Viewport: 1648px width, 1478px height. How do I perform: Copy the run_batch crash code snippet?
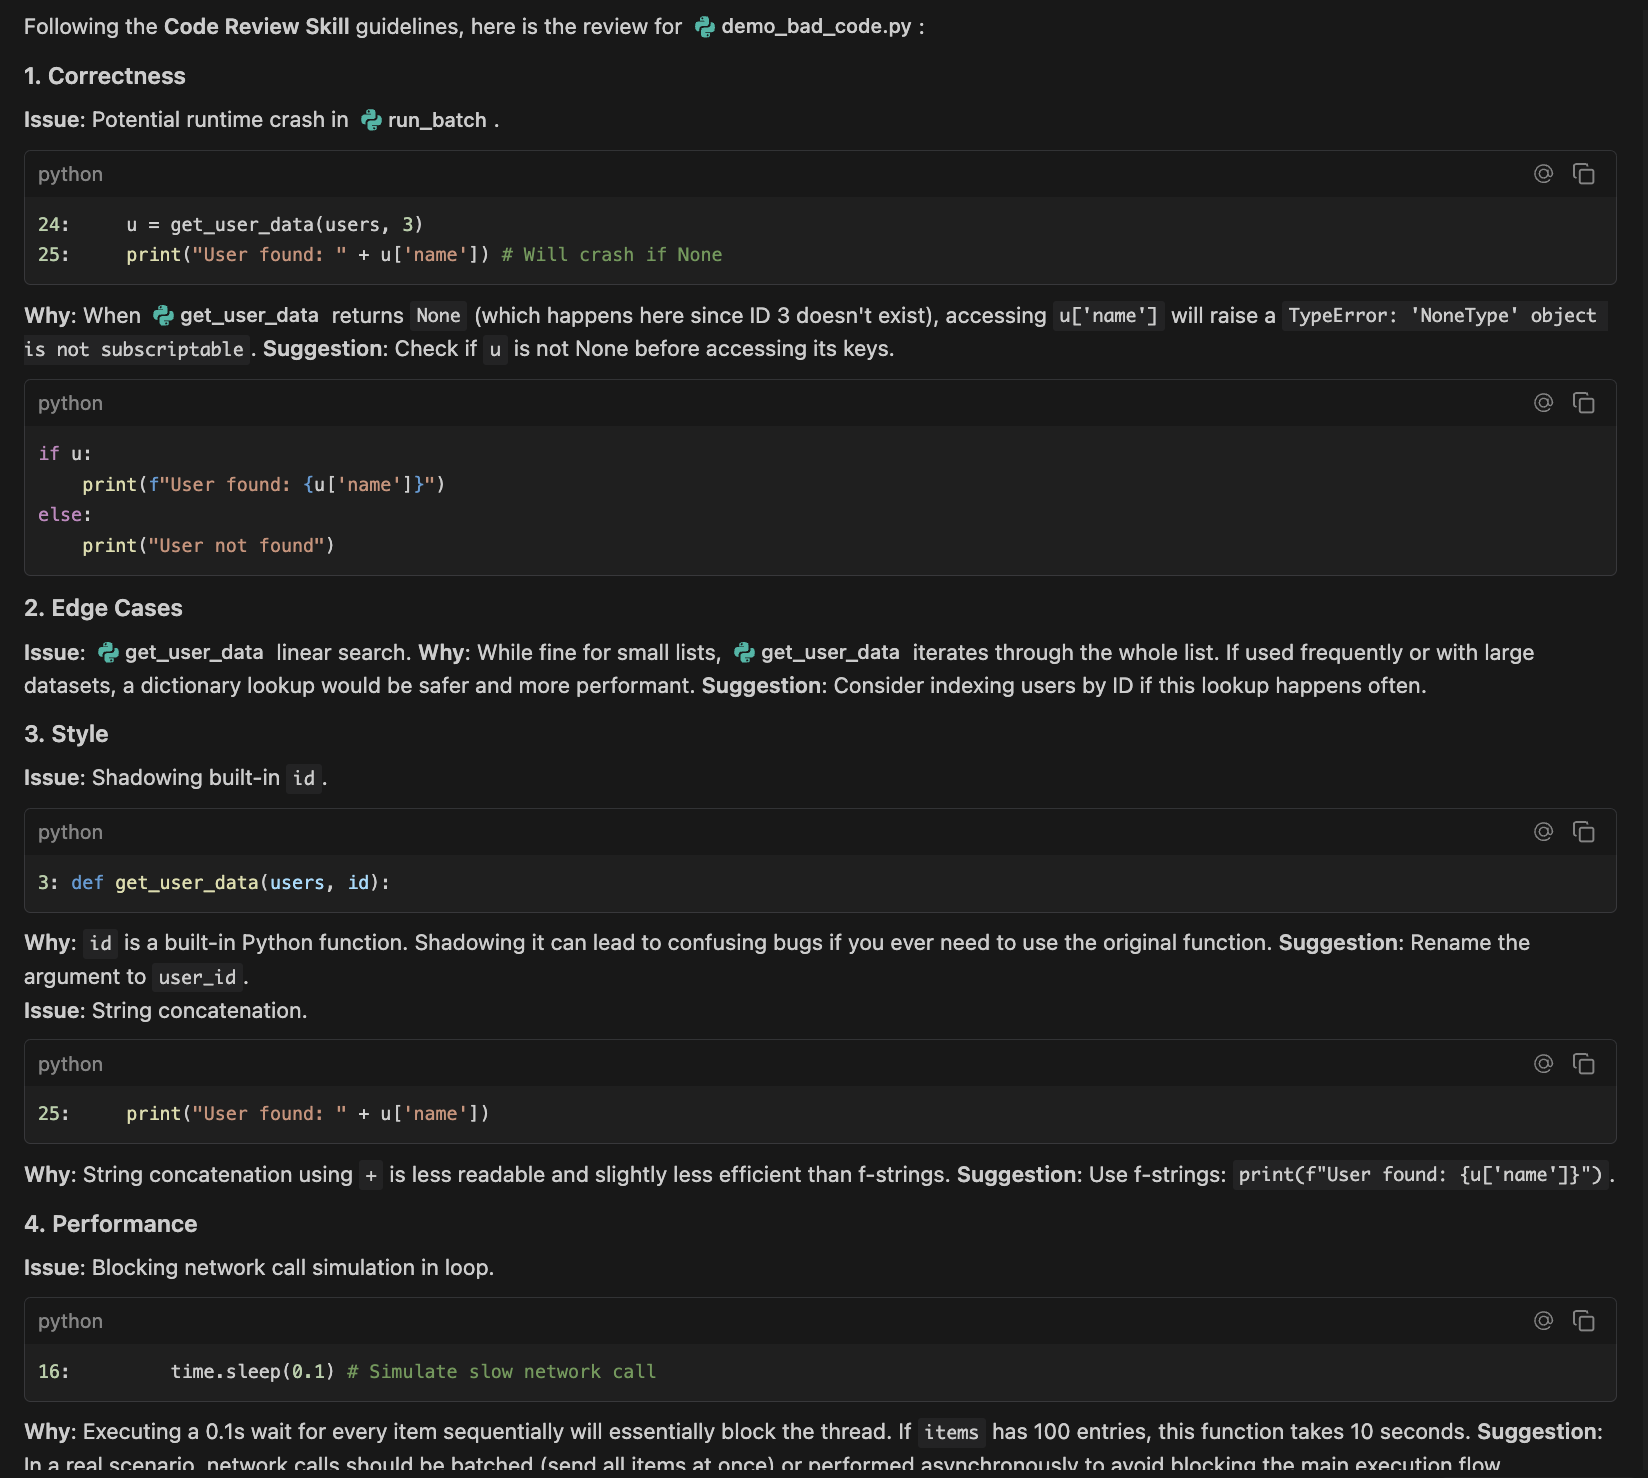click(1583, 174)
